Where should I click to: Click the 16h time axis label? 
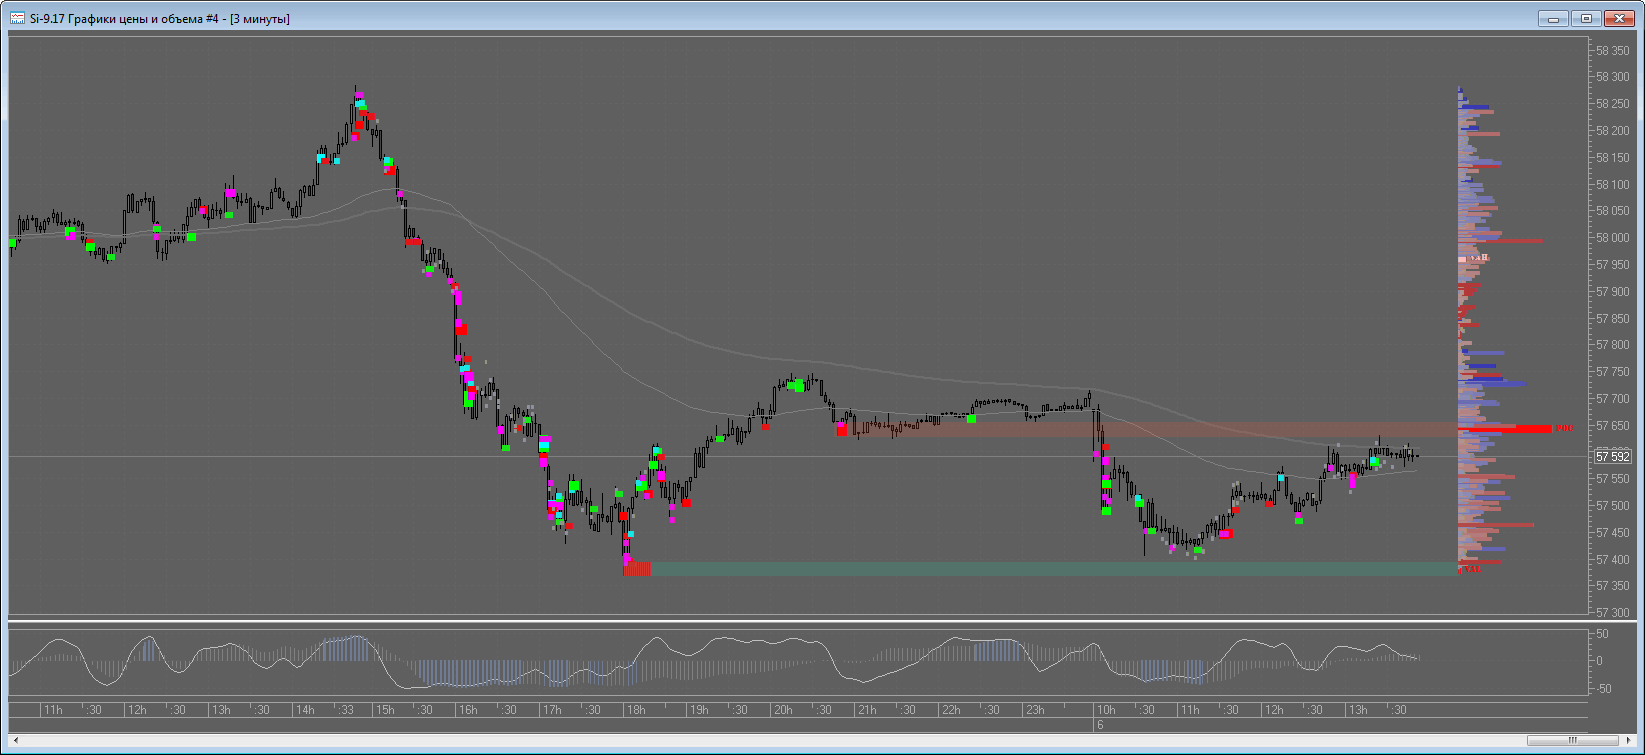(x=466, y=710)
